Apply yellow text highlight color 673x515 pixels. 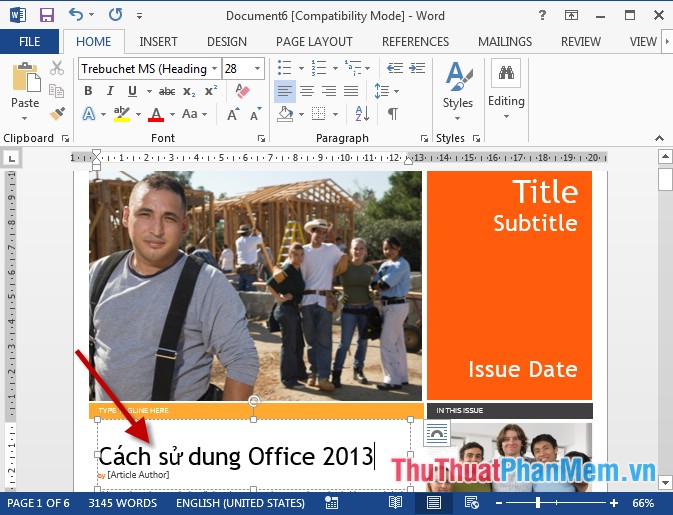121,114
